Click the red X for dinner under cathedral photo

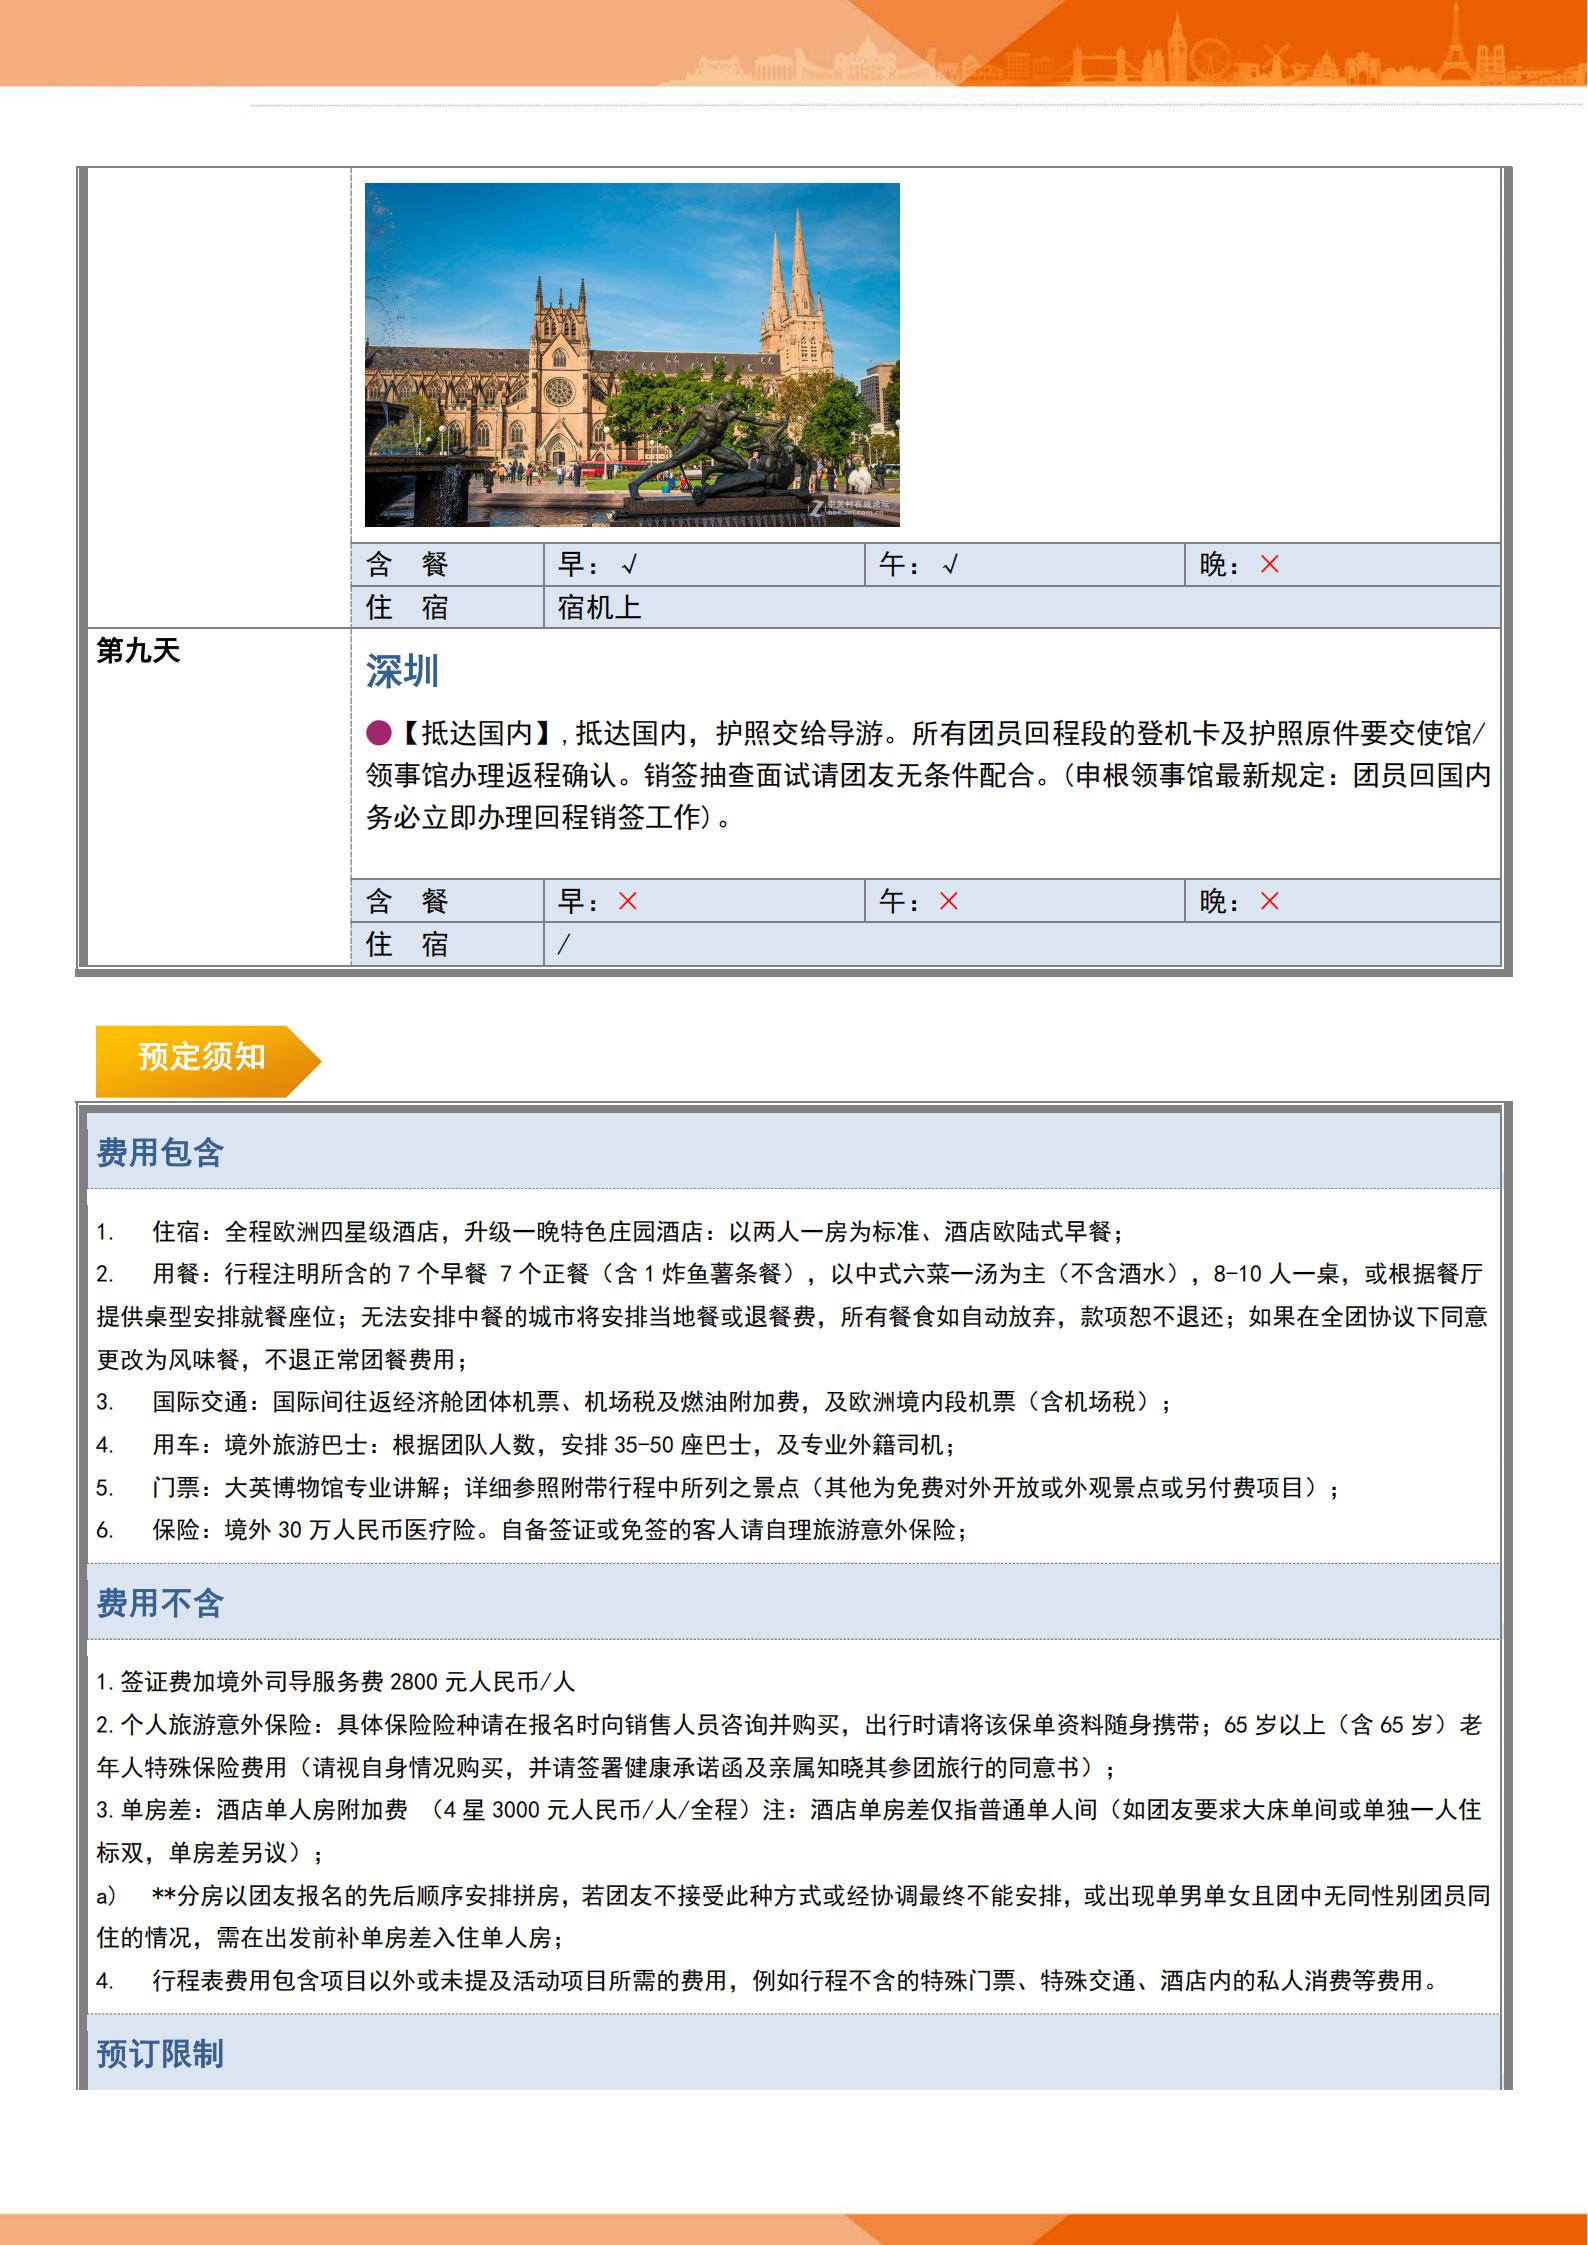(x=1269, y=565)
